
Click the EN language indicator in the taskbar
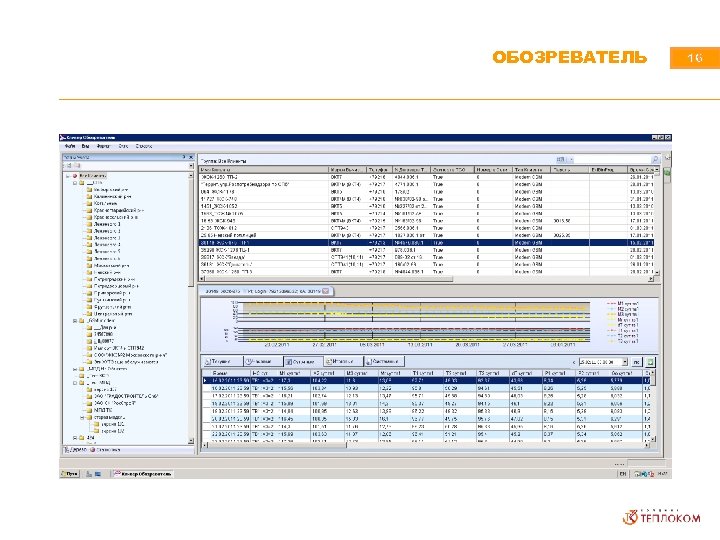[623, 473]
